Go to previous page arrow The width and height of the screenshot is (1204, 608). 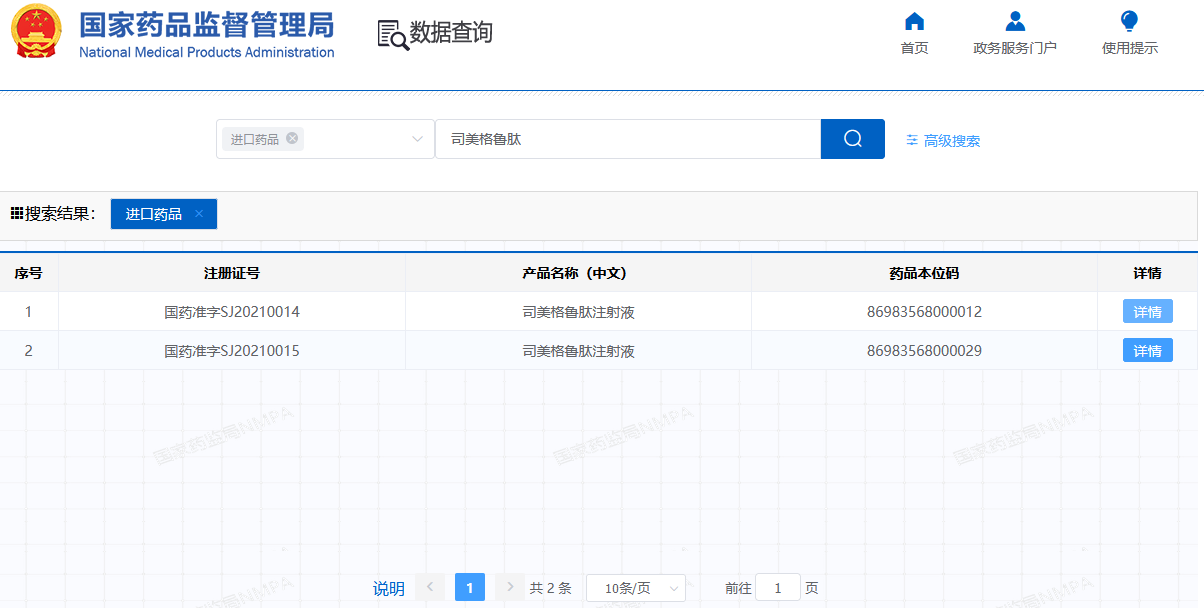430,587
